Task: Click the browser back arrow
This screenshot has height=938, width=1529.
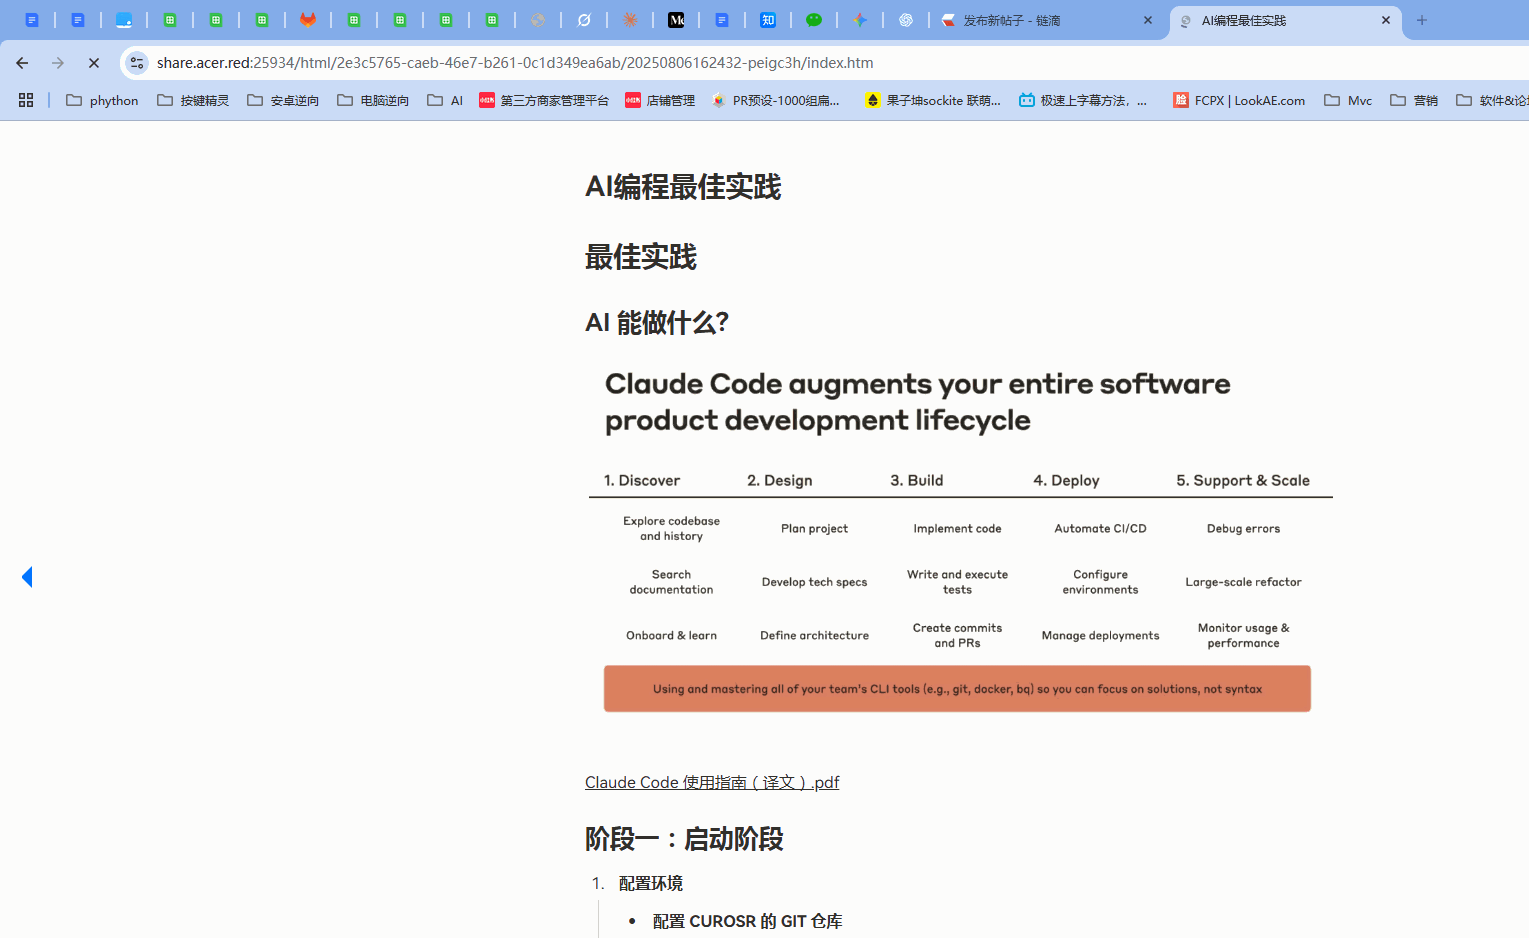Action: coord(22,63)
